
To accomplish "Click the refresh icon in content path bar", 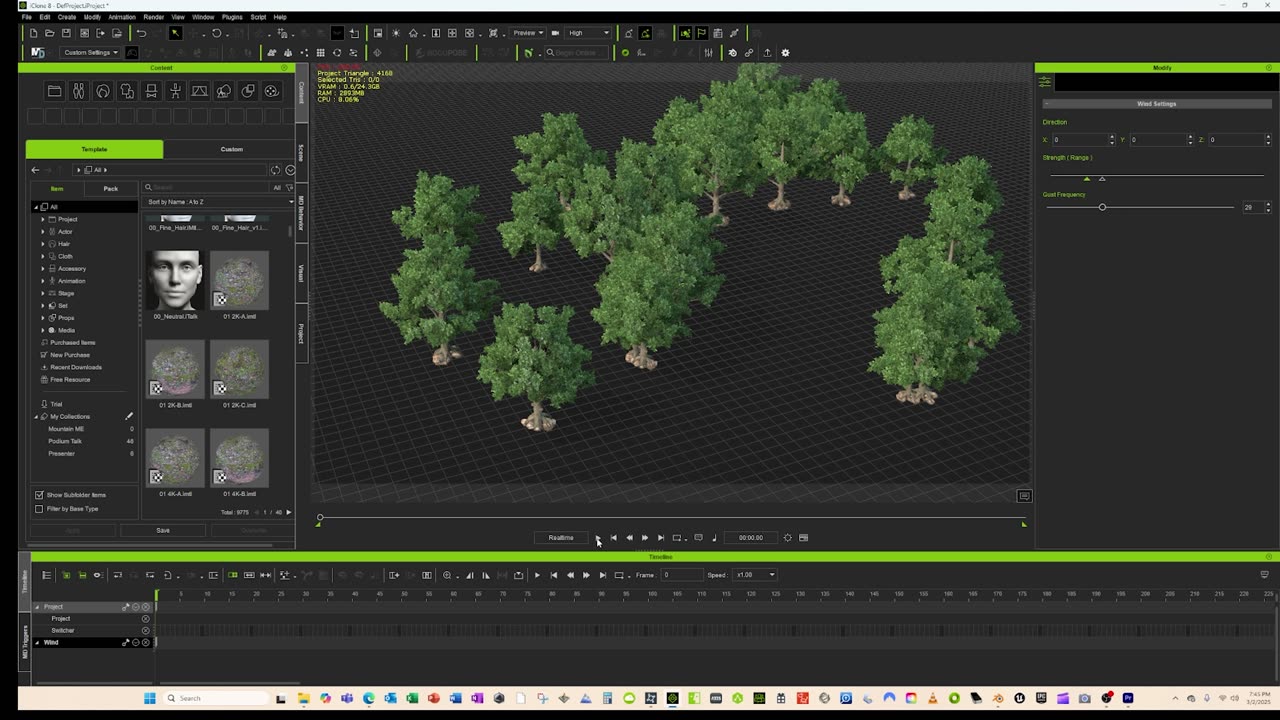I will [275, 170].
